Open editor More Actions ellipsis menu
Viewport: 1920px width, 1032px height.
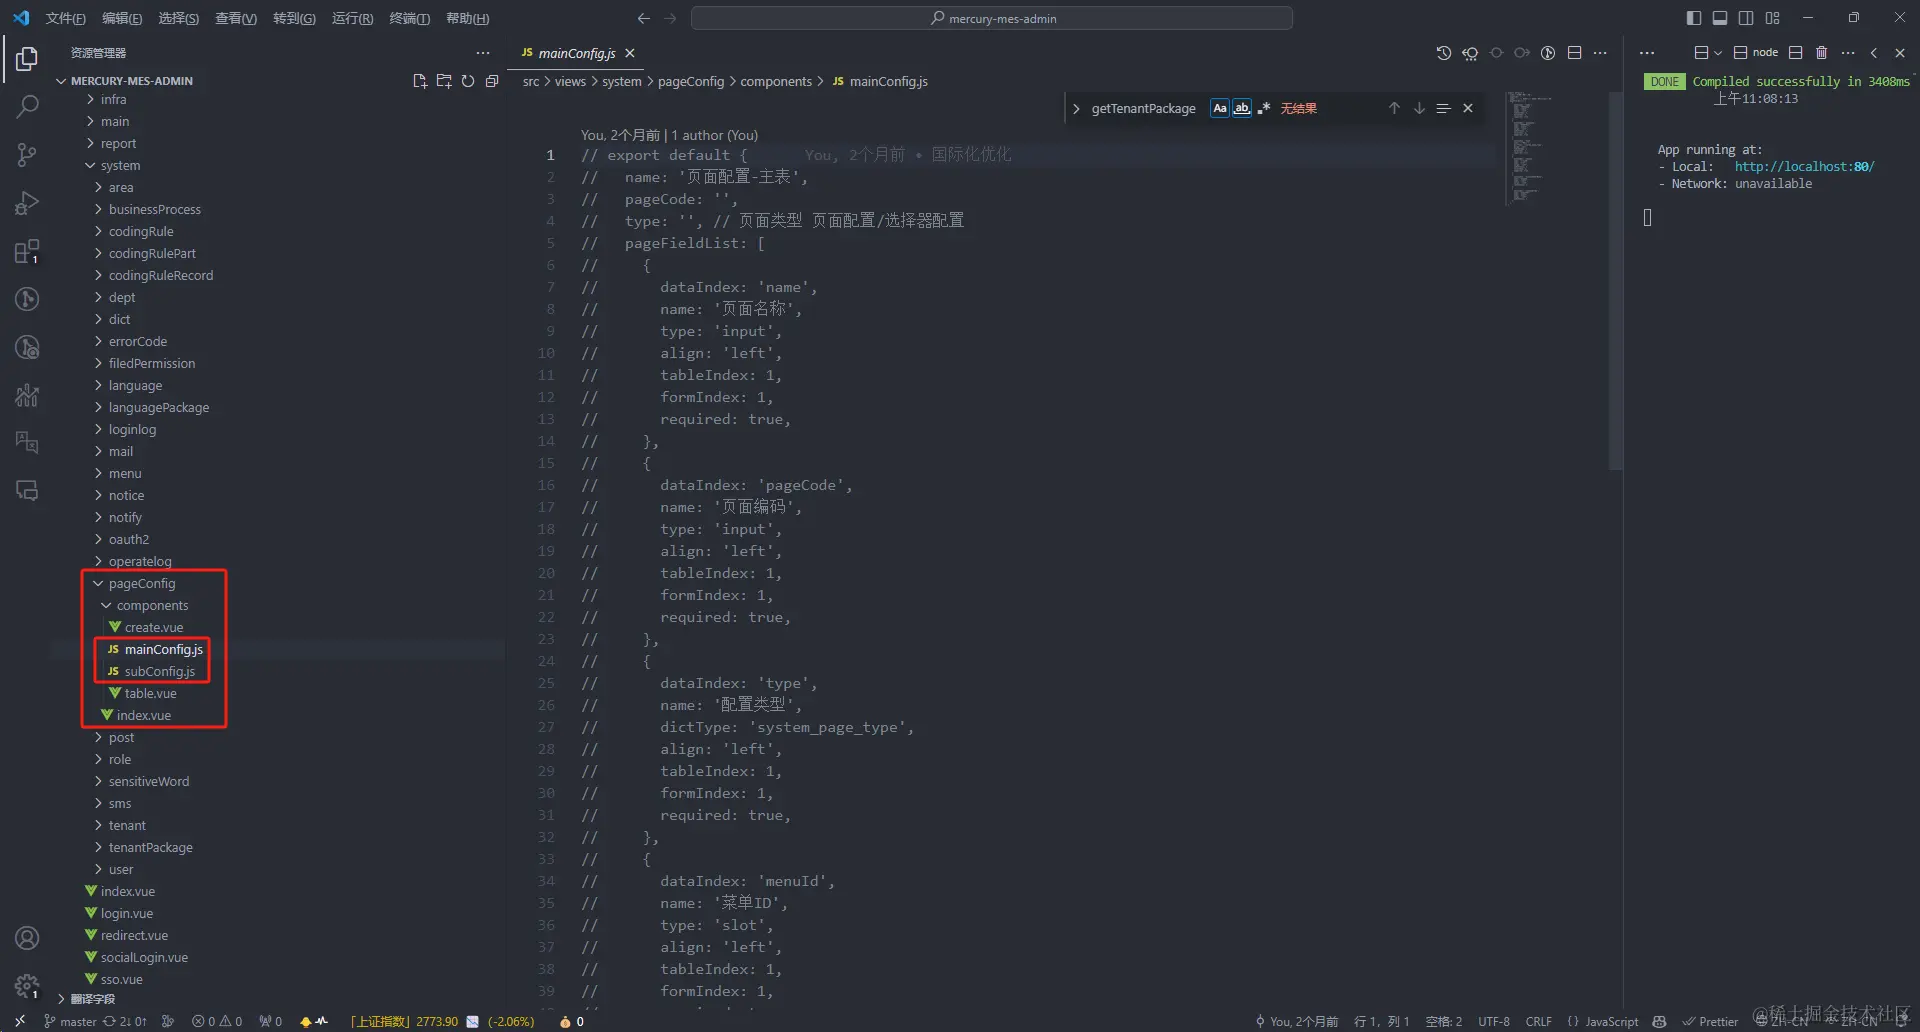point(1600,53)
